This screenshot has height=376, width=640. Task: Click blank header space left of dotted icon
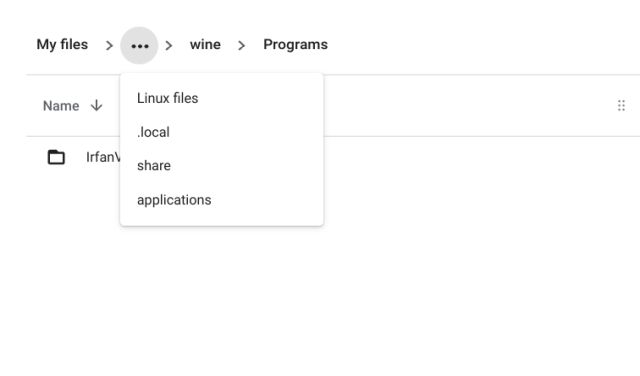[469, 105]
